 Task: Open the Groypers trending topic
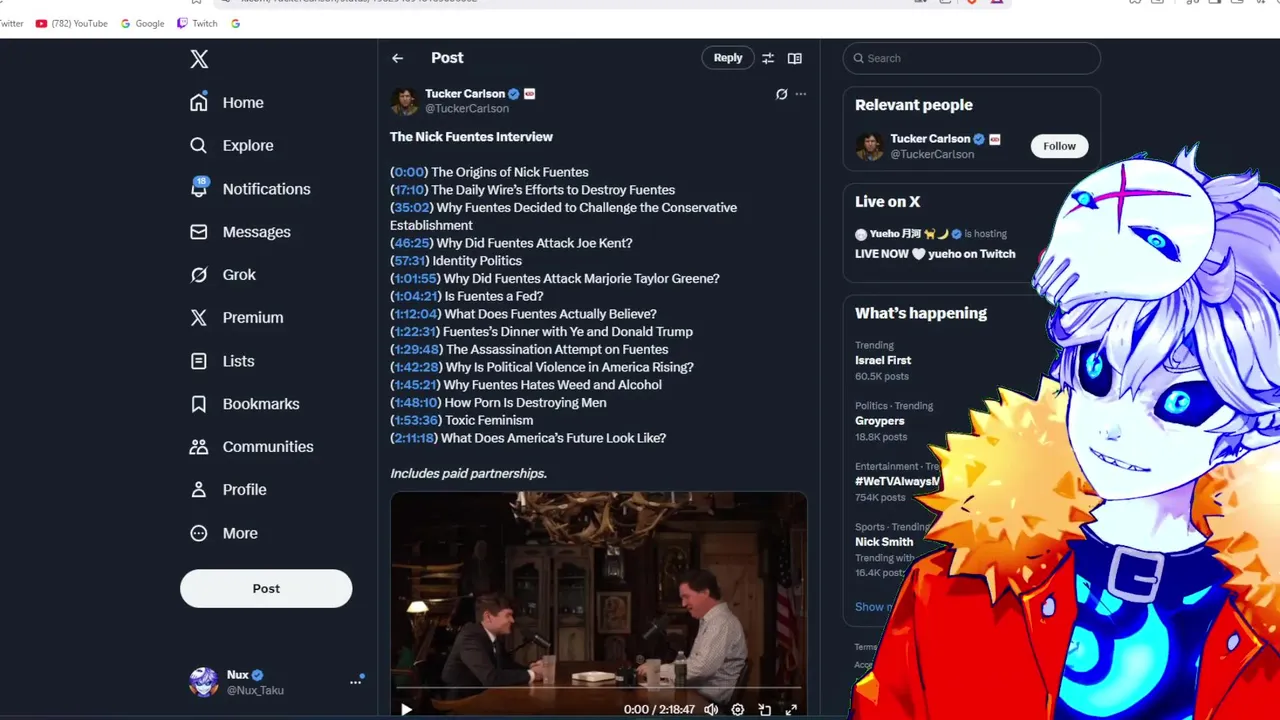pos(880,421)
